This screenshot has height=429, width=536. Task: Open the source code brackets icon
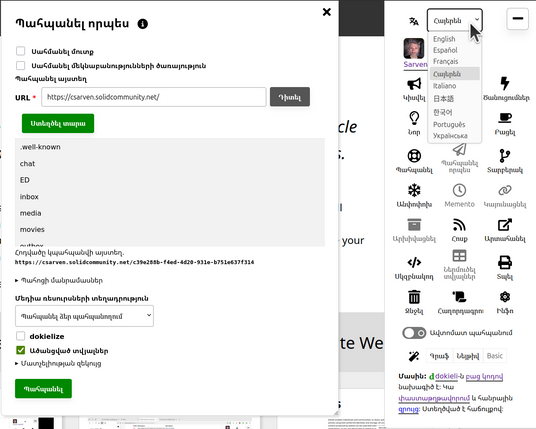click(x=414, y=263)
